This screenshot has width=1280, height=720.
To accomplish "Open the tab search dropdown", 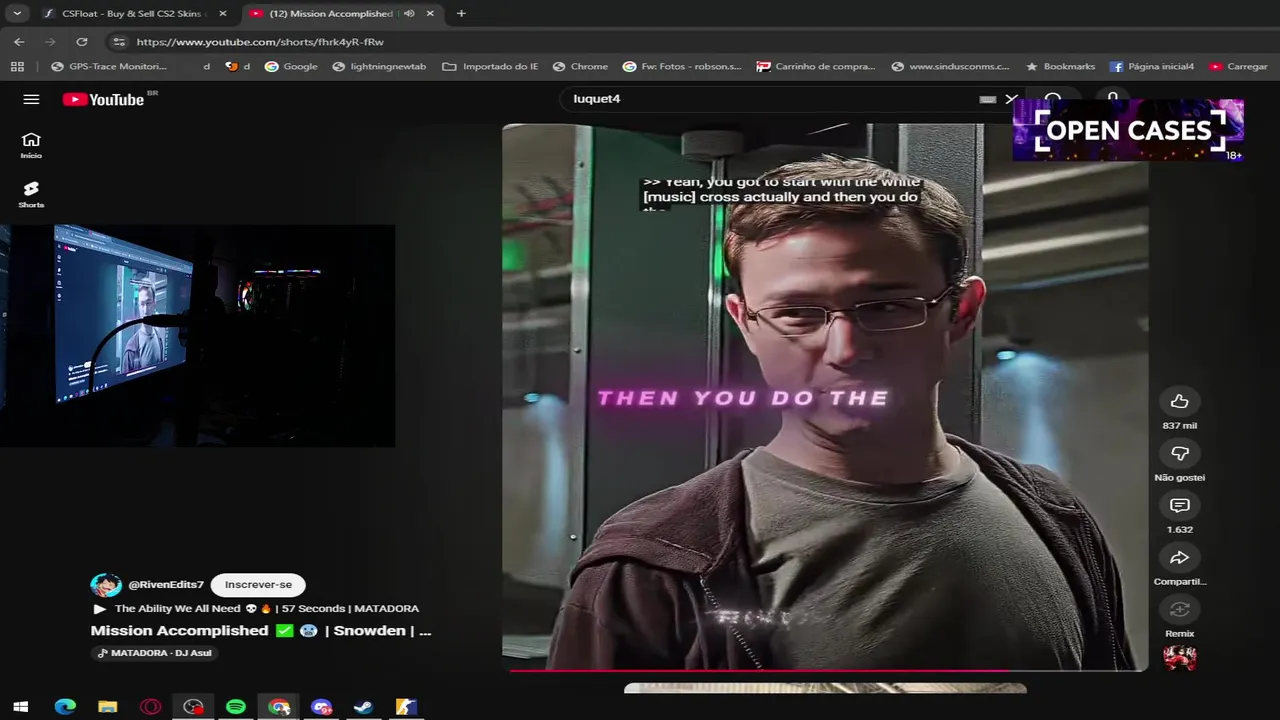I will click(17, 14).
